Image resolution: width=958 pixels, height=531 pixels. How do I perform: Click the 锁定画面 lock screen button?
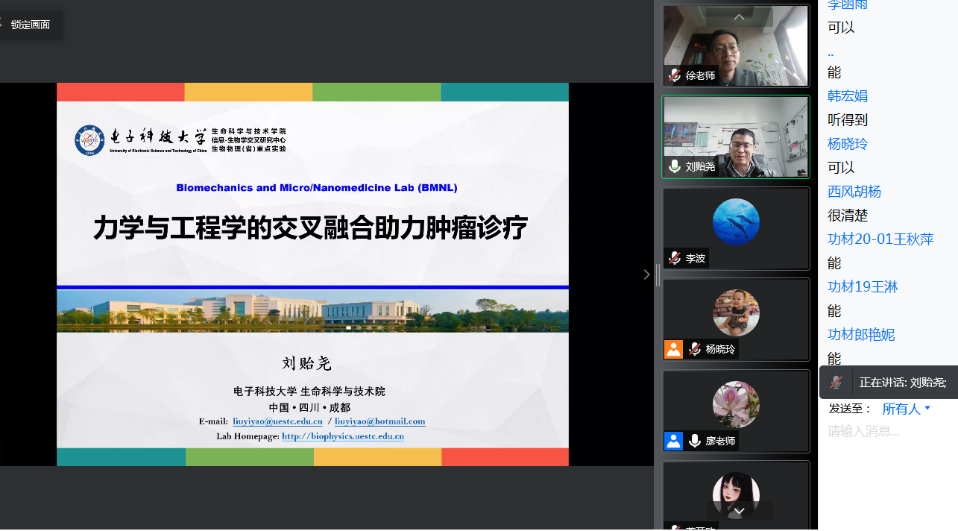pos(30,24)
